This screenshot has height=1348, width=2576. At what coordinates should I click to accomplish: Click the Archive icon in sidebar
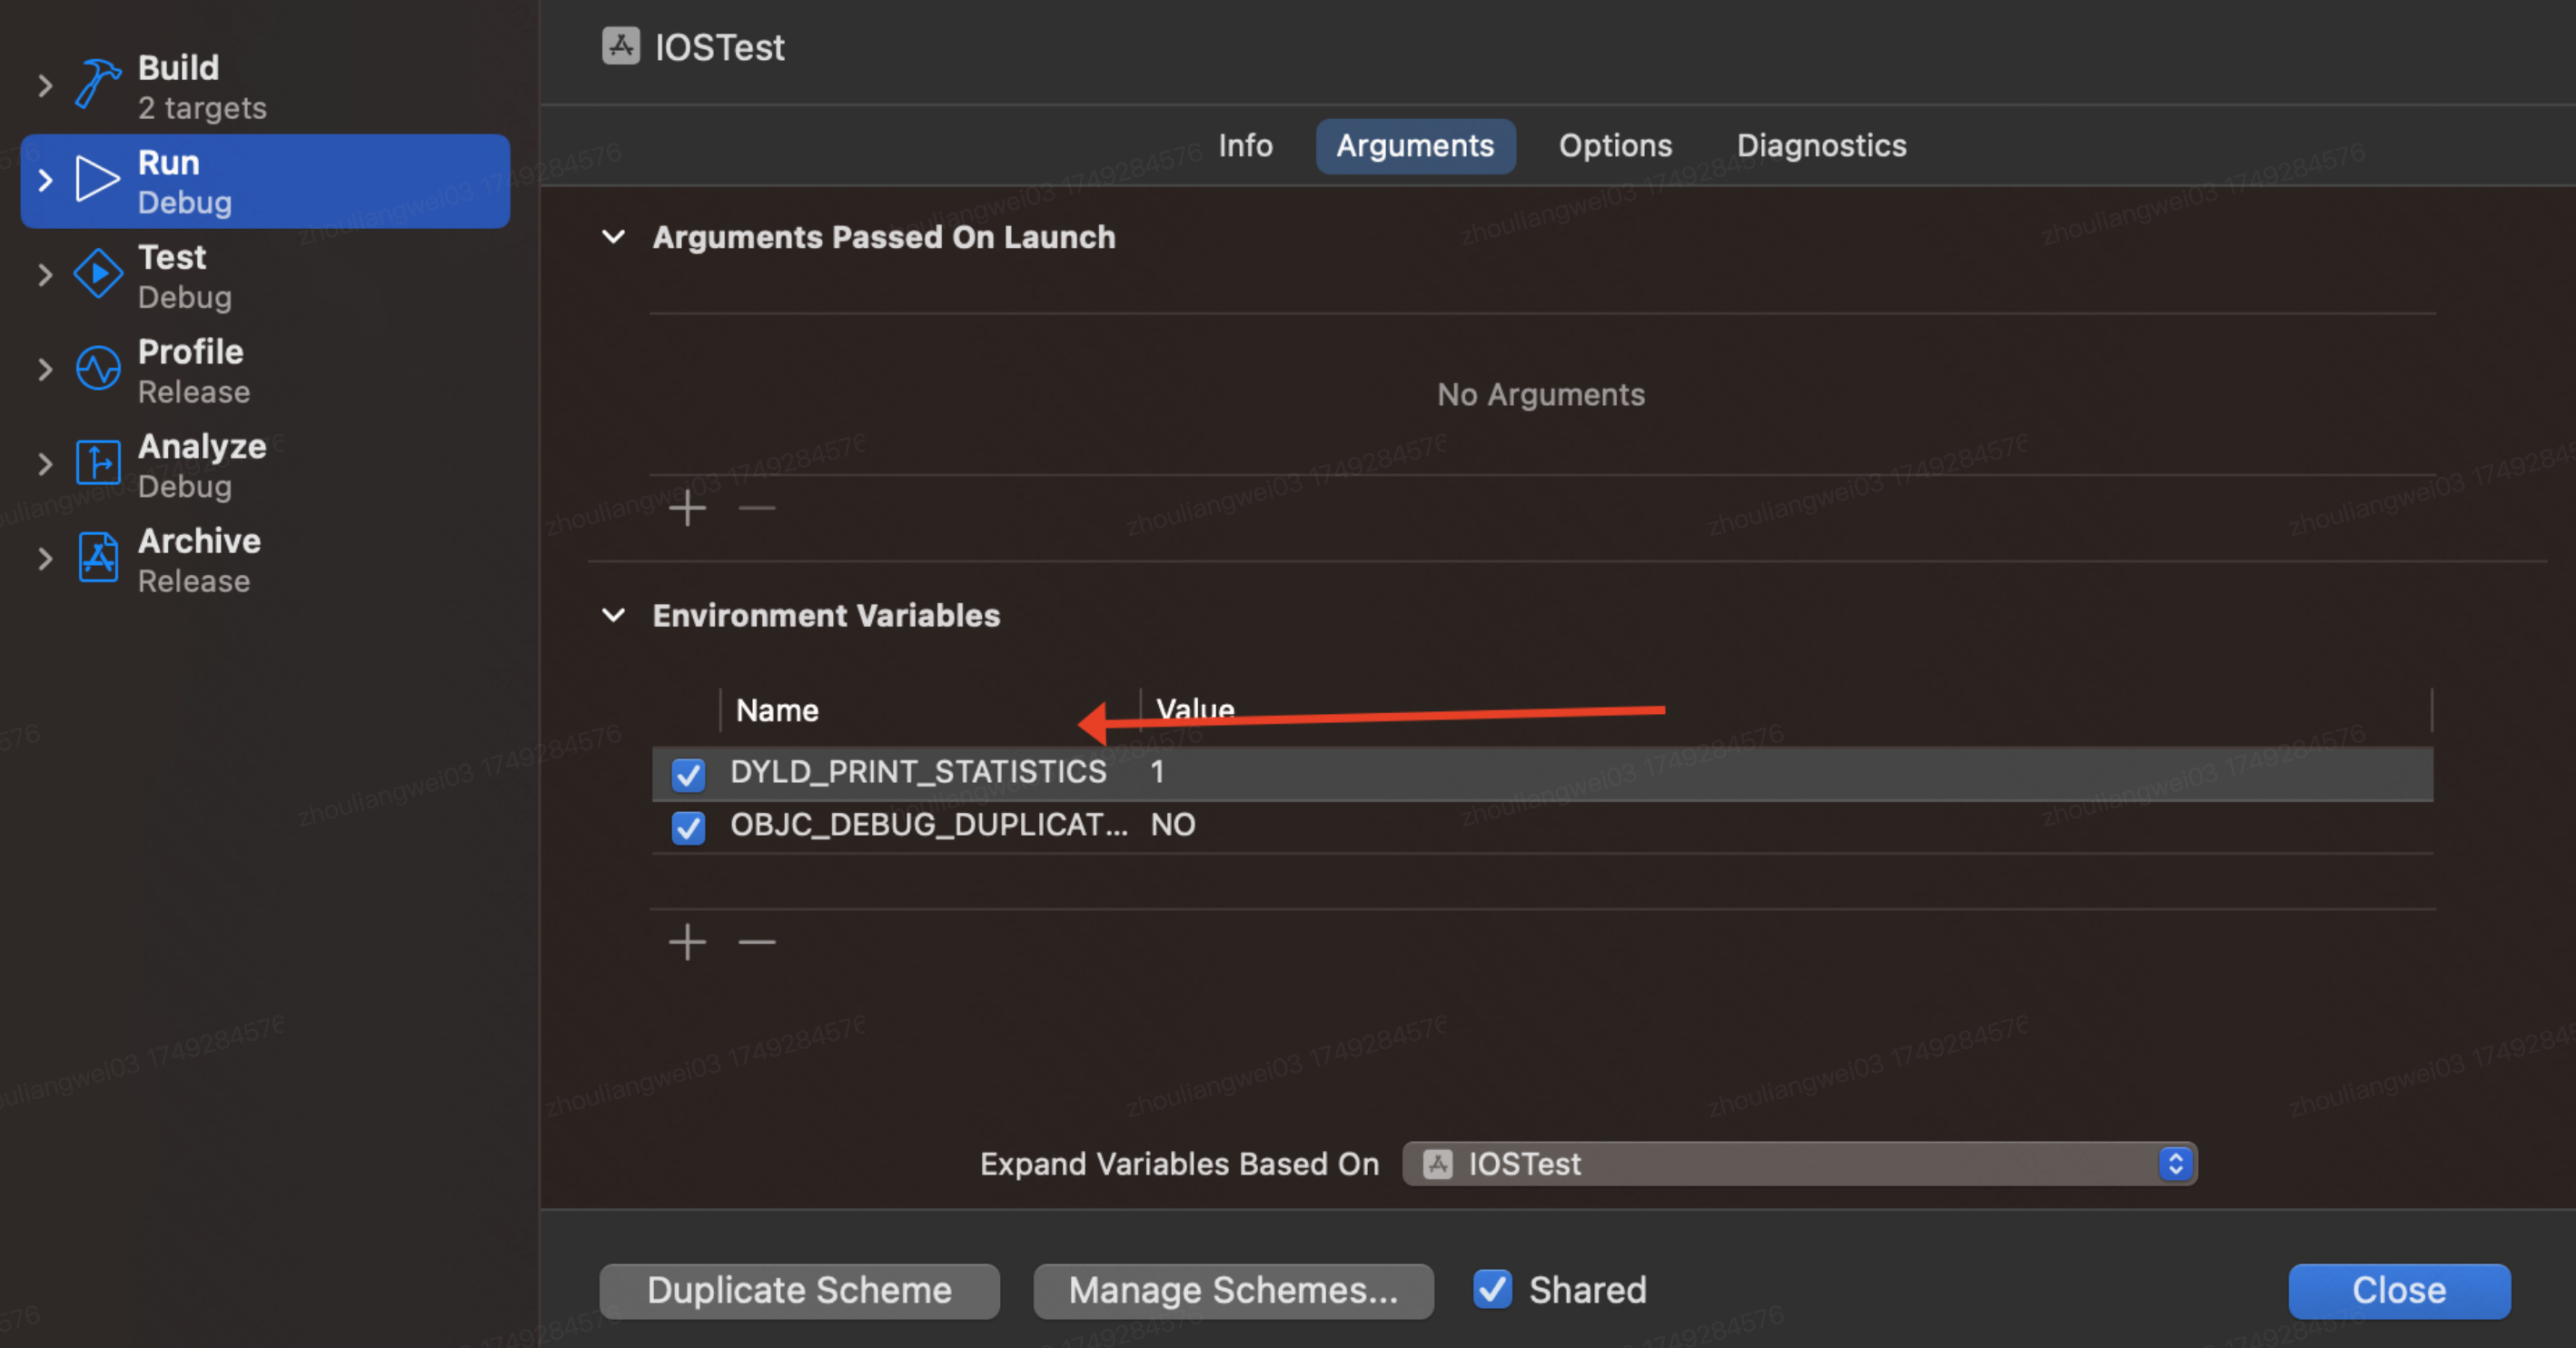98,558
